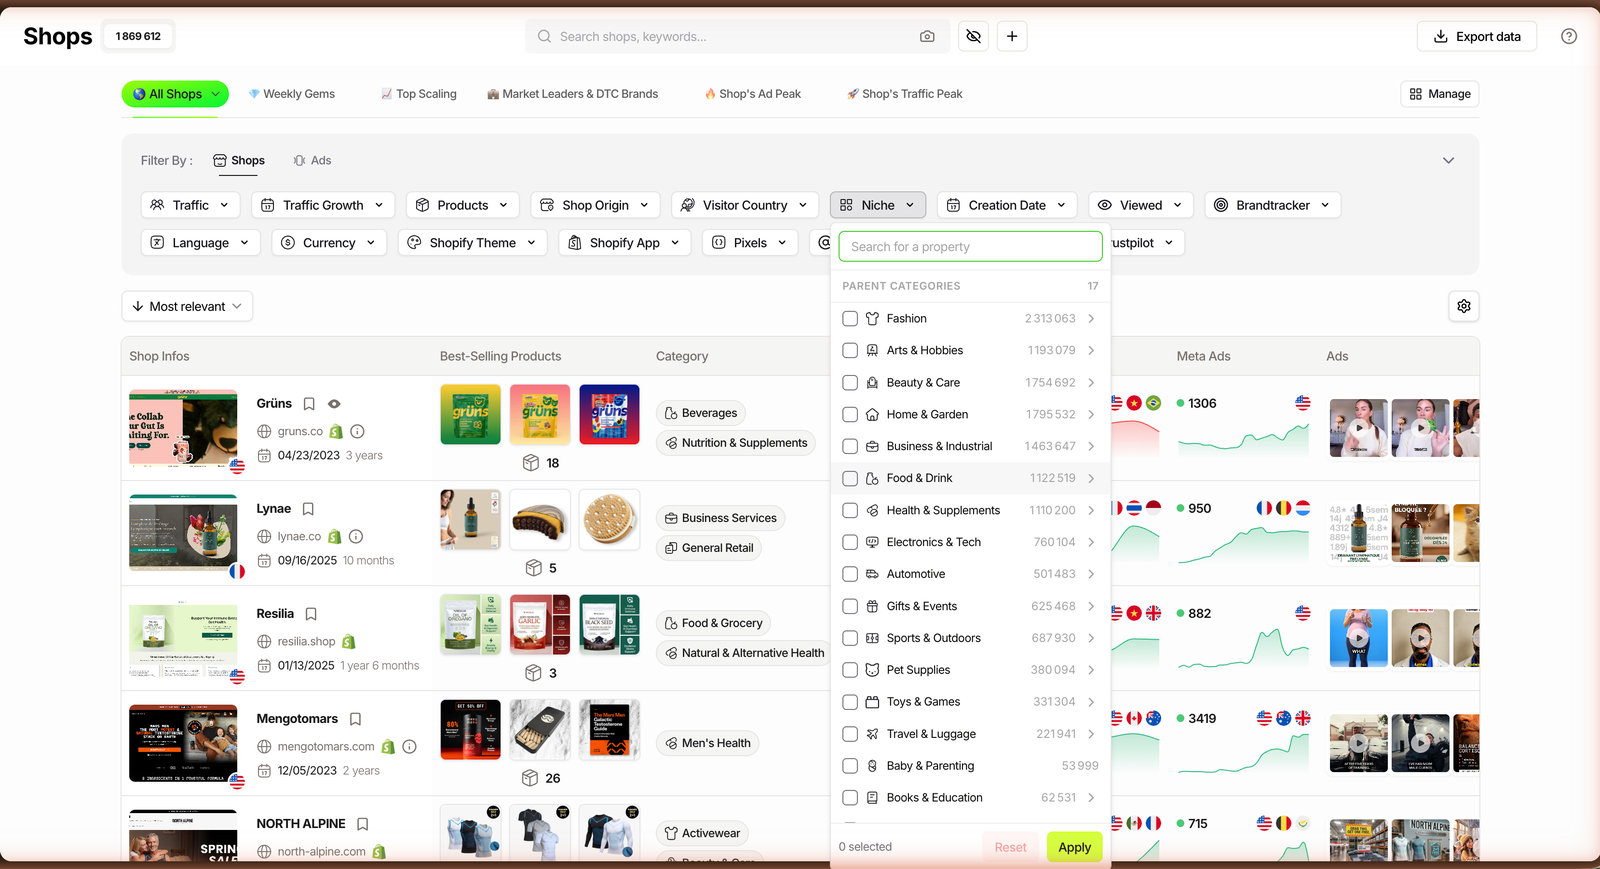Open the Traffic filter dropdown
Image resolution: width=1600 pixels, height=869 pixels.
click(x=191, y=205)
